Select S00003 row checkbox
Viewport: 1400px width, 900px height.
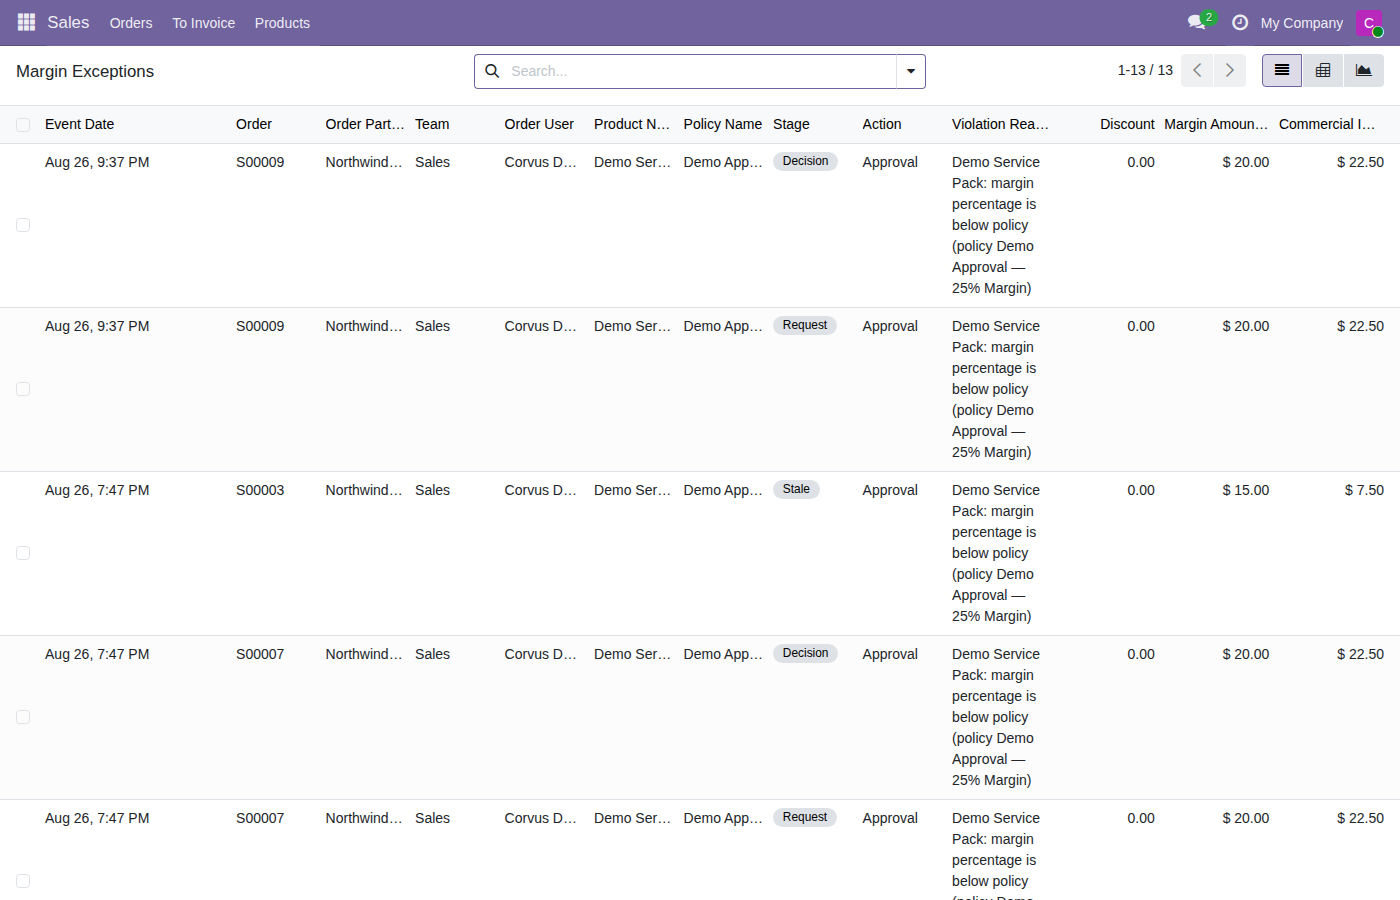(x=23, y=553)
